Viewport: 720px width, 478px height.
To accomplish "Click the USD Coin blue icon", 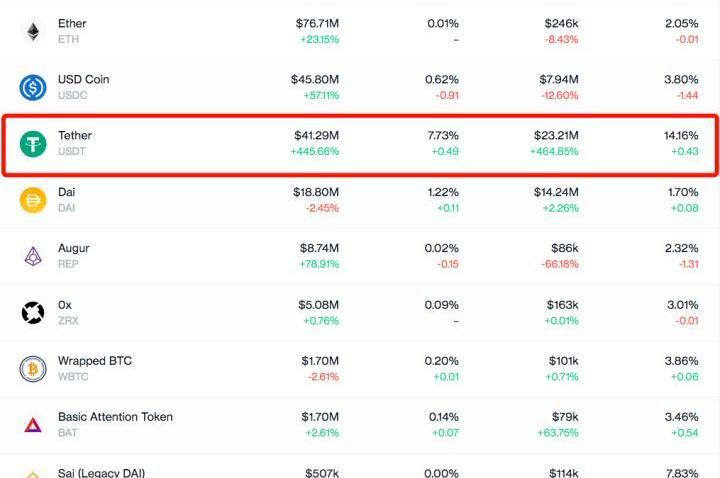I will point(33,88).
